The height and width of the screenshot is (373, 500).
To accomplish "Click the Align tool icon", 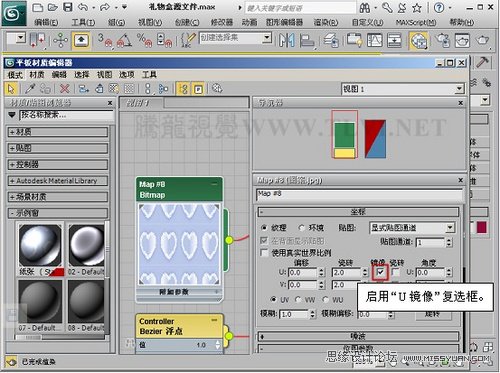I will pos(307,40).
